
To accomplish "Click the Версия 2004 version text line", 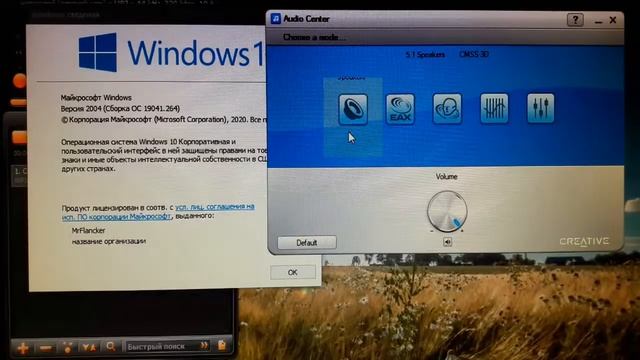I will pos(120,109).
